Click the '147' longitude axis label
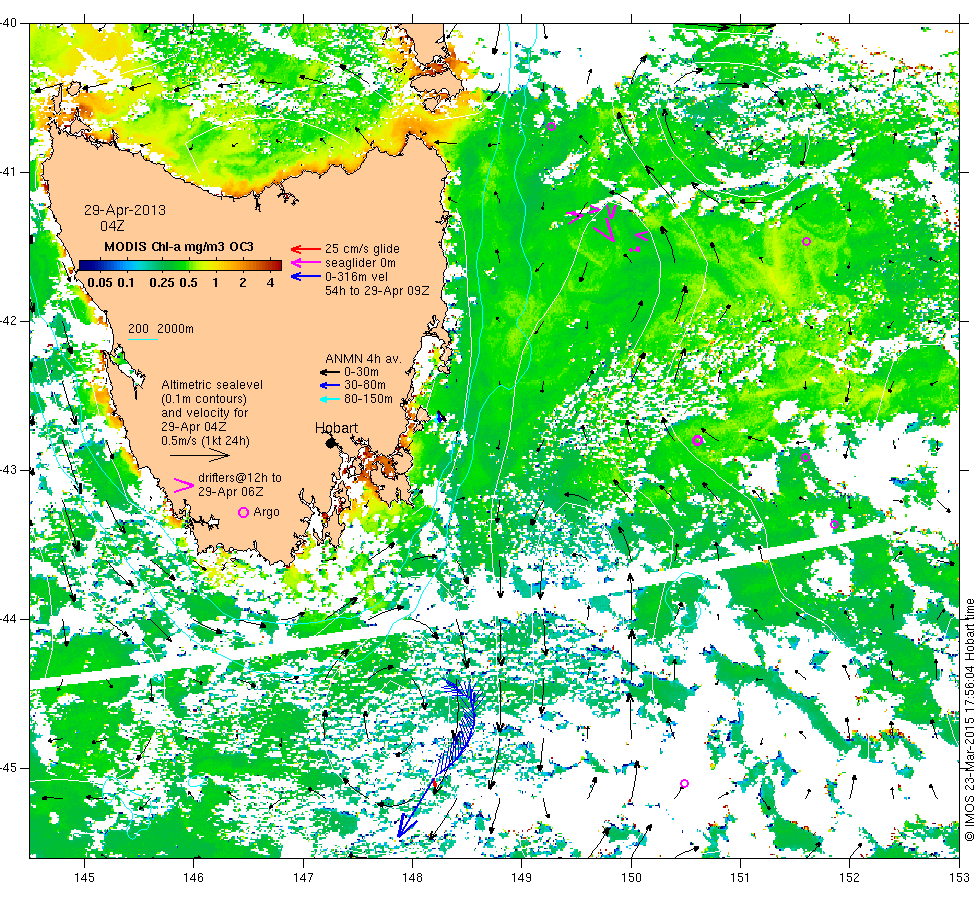 303,878
